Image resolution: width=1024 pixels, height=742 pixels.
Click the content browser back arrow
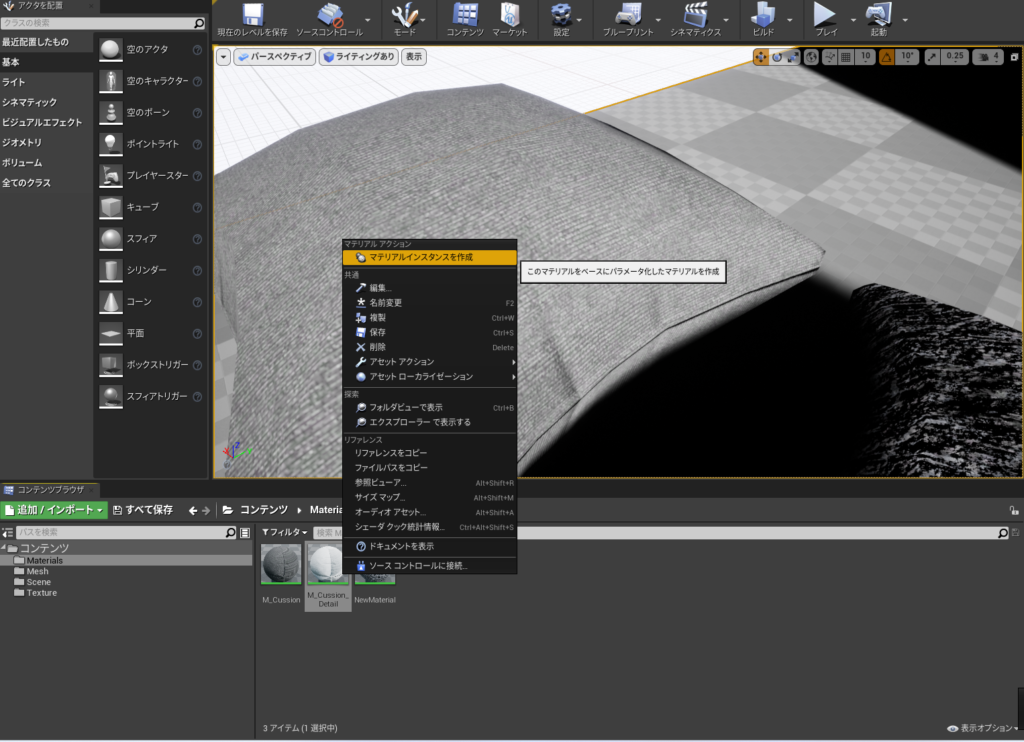click(193, 511)
